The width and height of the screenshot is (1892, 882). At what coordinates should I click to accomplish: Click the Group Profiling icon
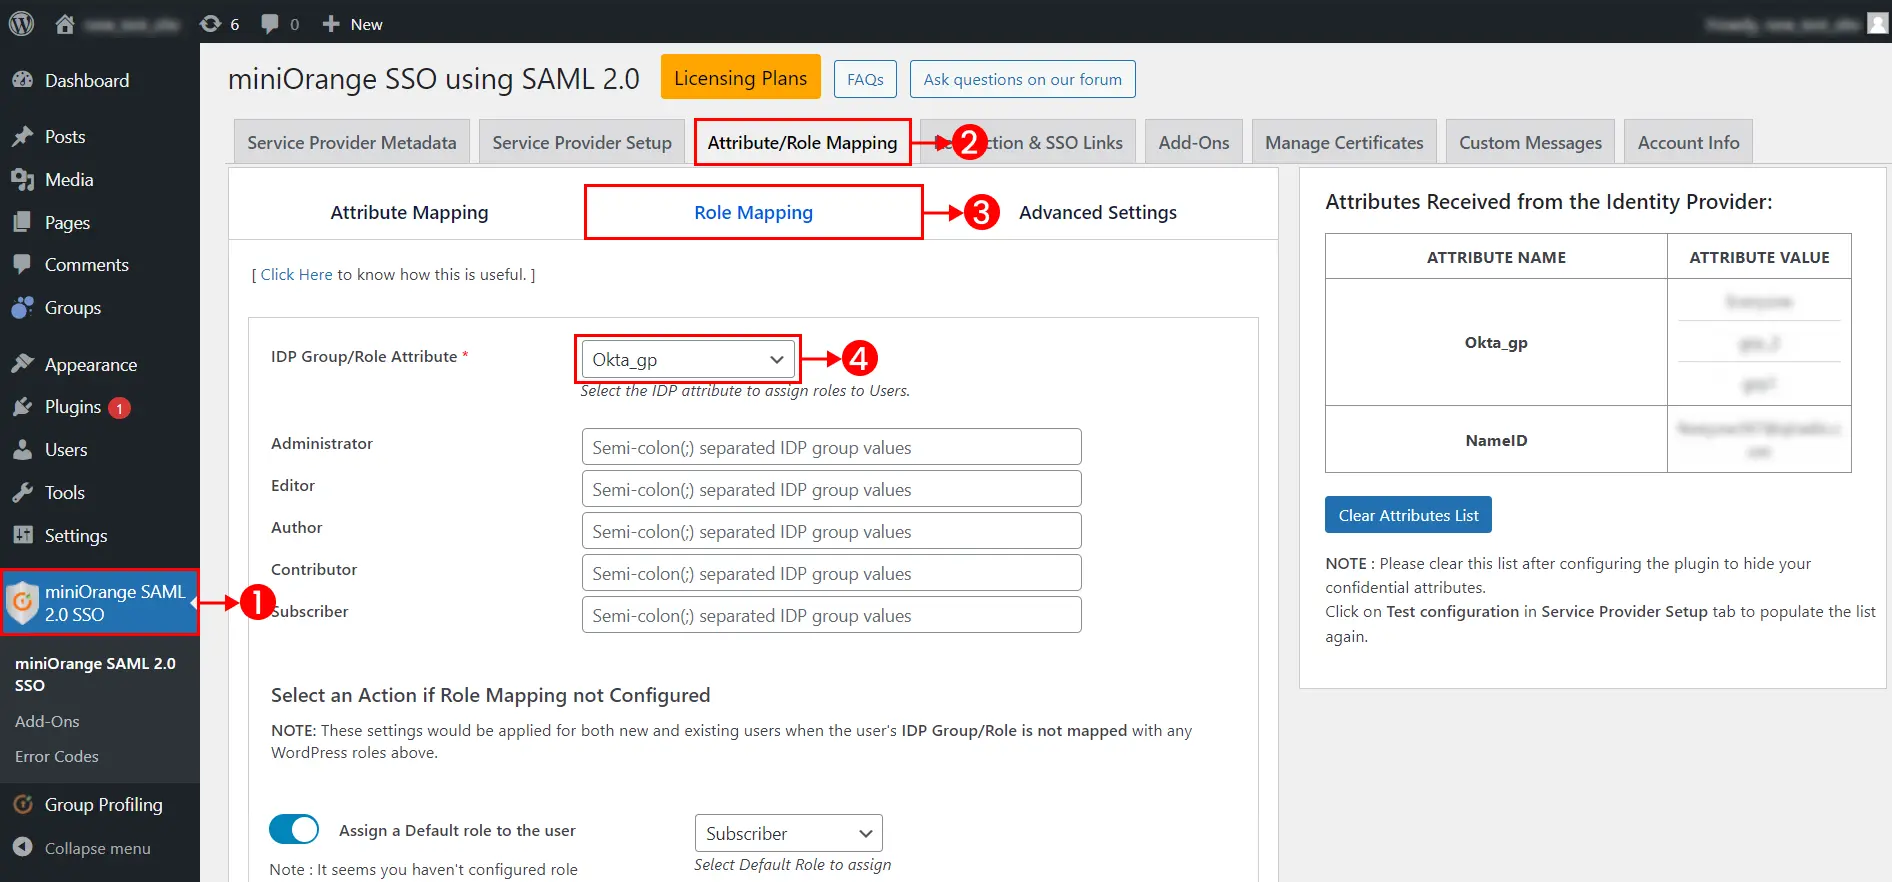click(x=23, y=804)
